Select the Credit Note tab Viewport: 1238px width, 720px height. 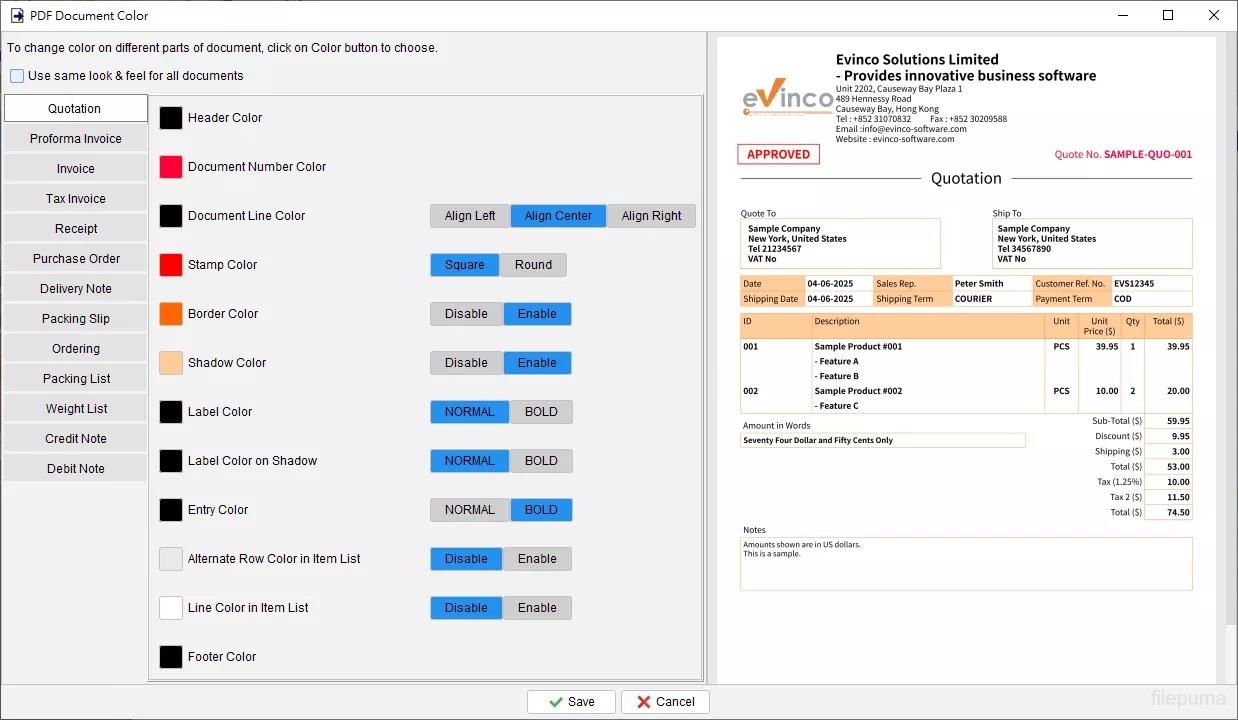[76, 439]
